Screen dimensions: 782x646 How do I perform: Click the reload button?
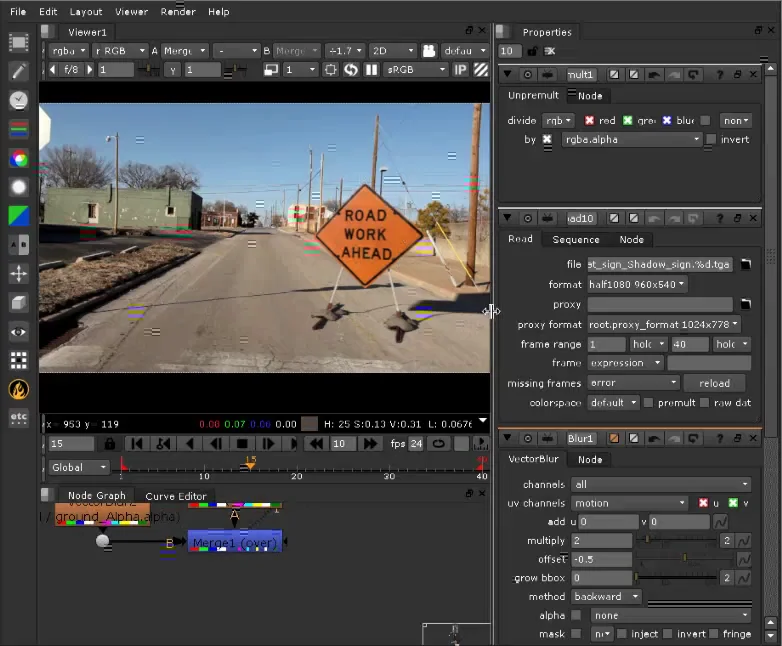pos(714,383)
